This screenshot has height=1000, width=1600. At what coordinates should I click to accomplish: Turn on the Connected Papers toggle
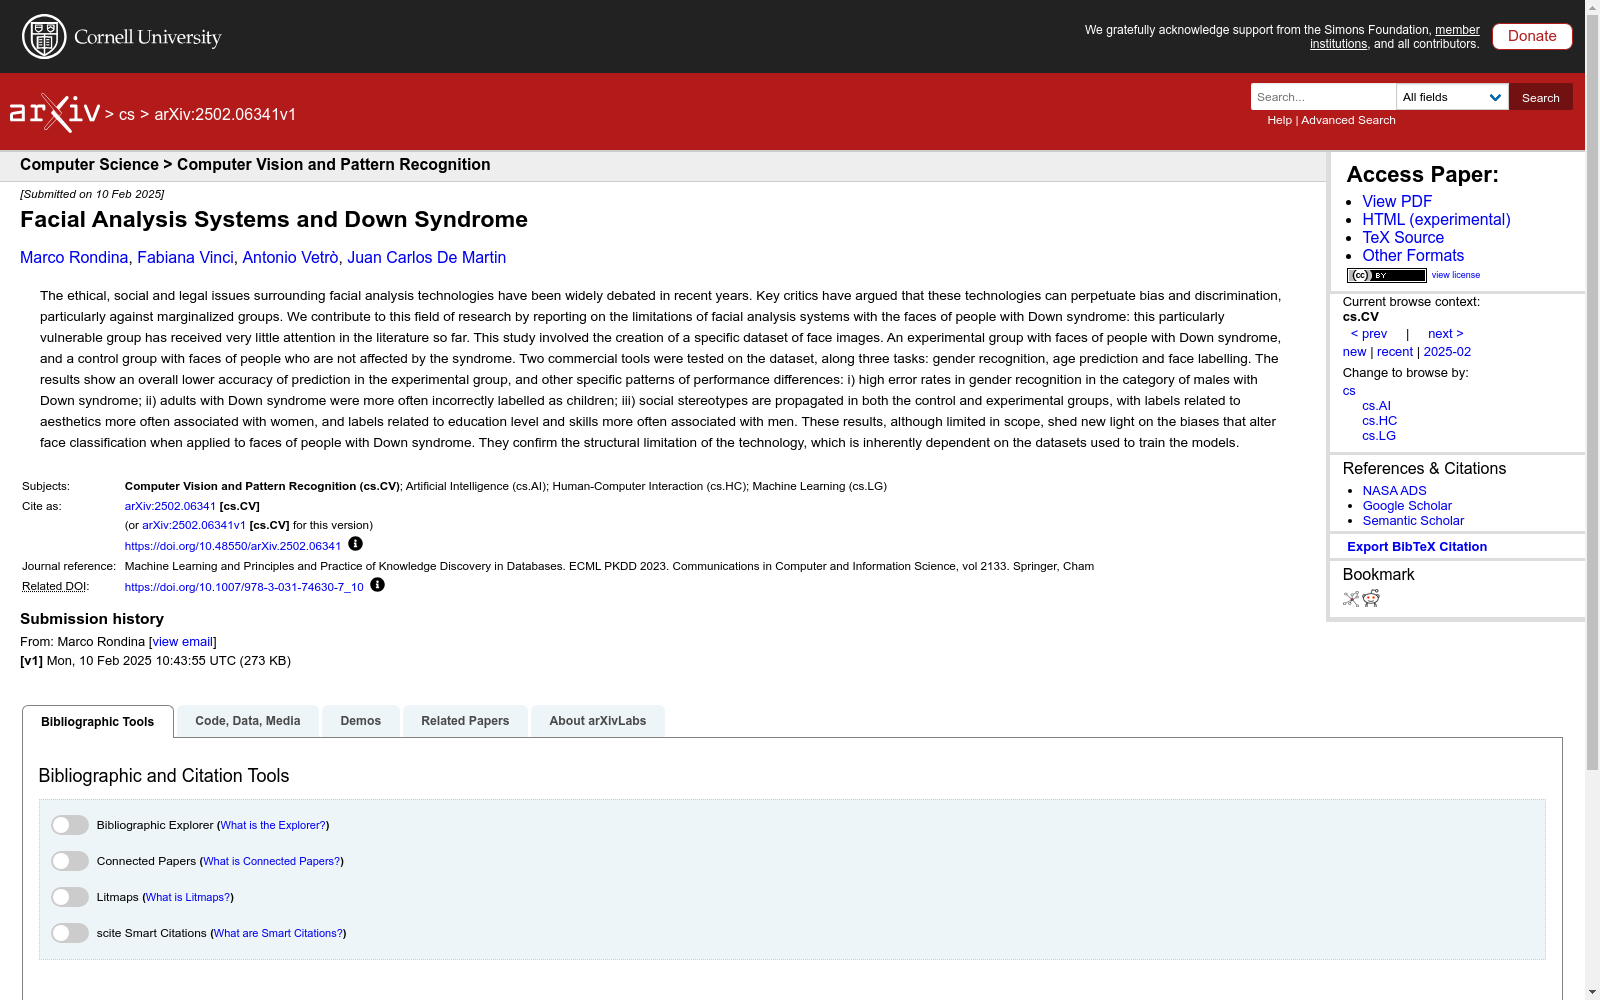(70, 861)
